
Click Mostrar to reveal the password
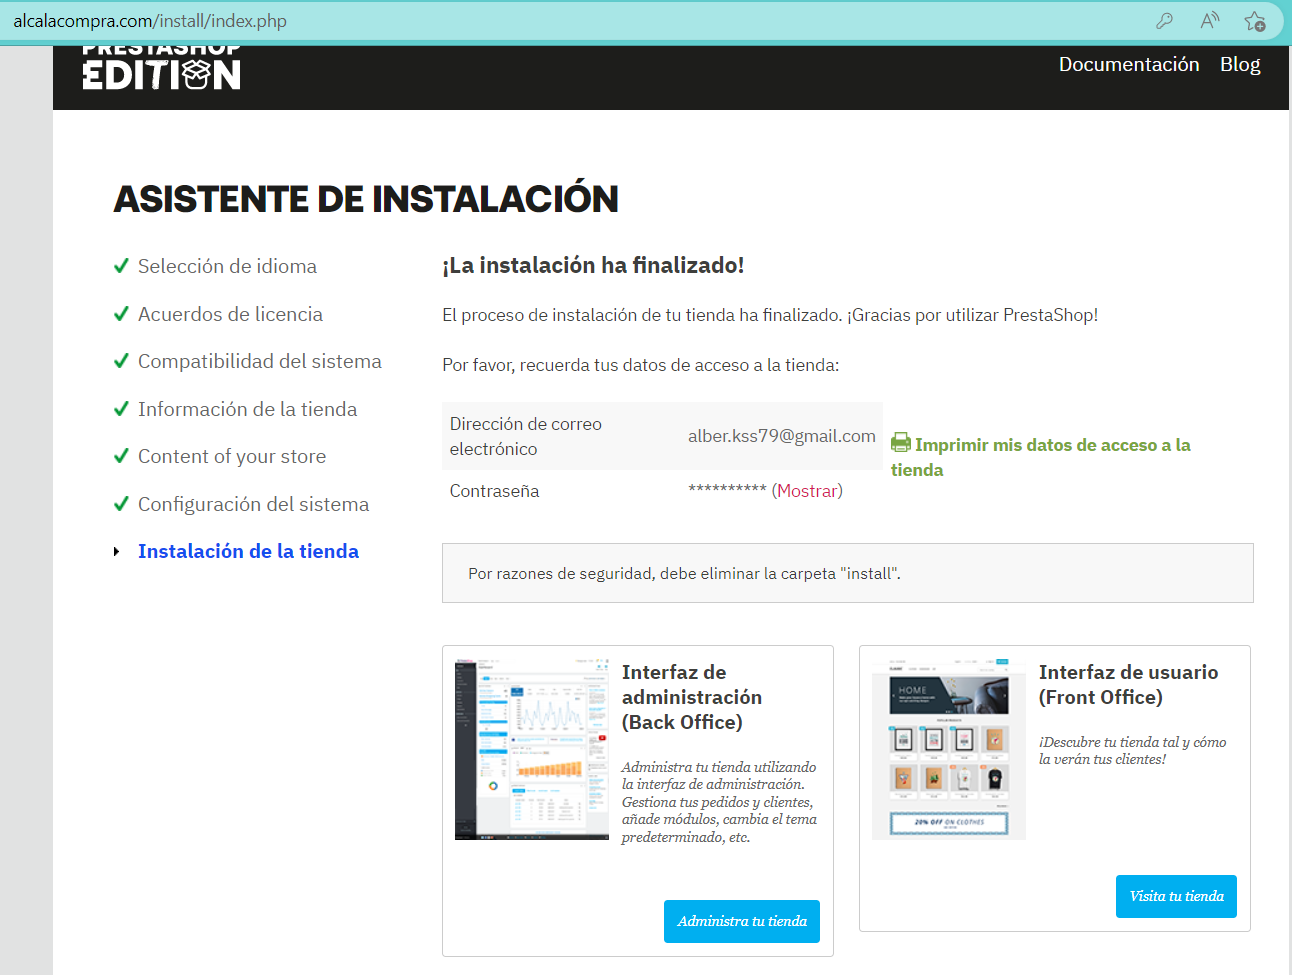[807, 491]
